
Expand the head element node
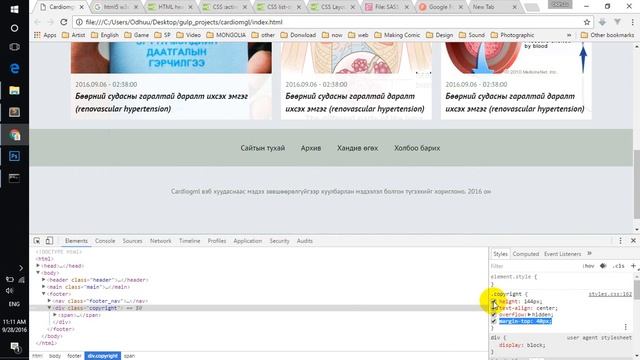coord(38,266)
